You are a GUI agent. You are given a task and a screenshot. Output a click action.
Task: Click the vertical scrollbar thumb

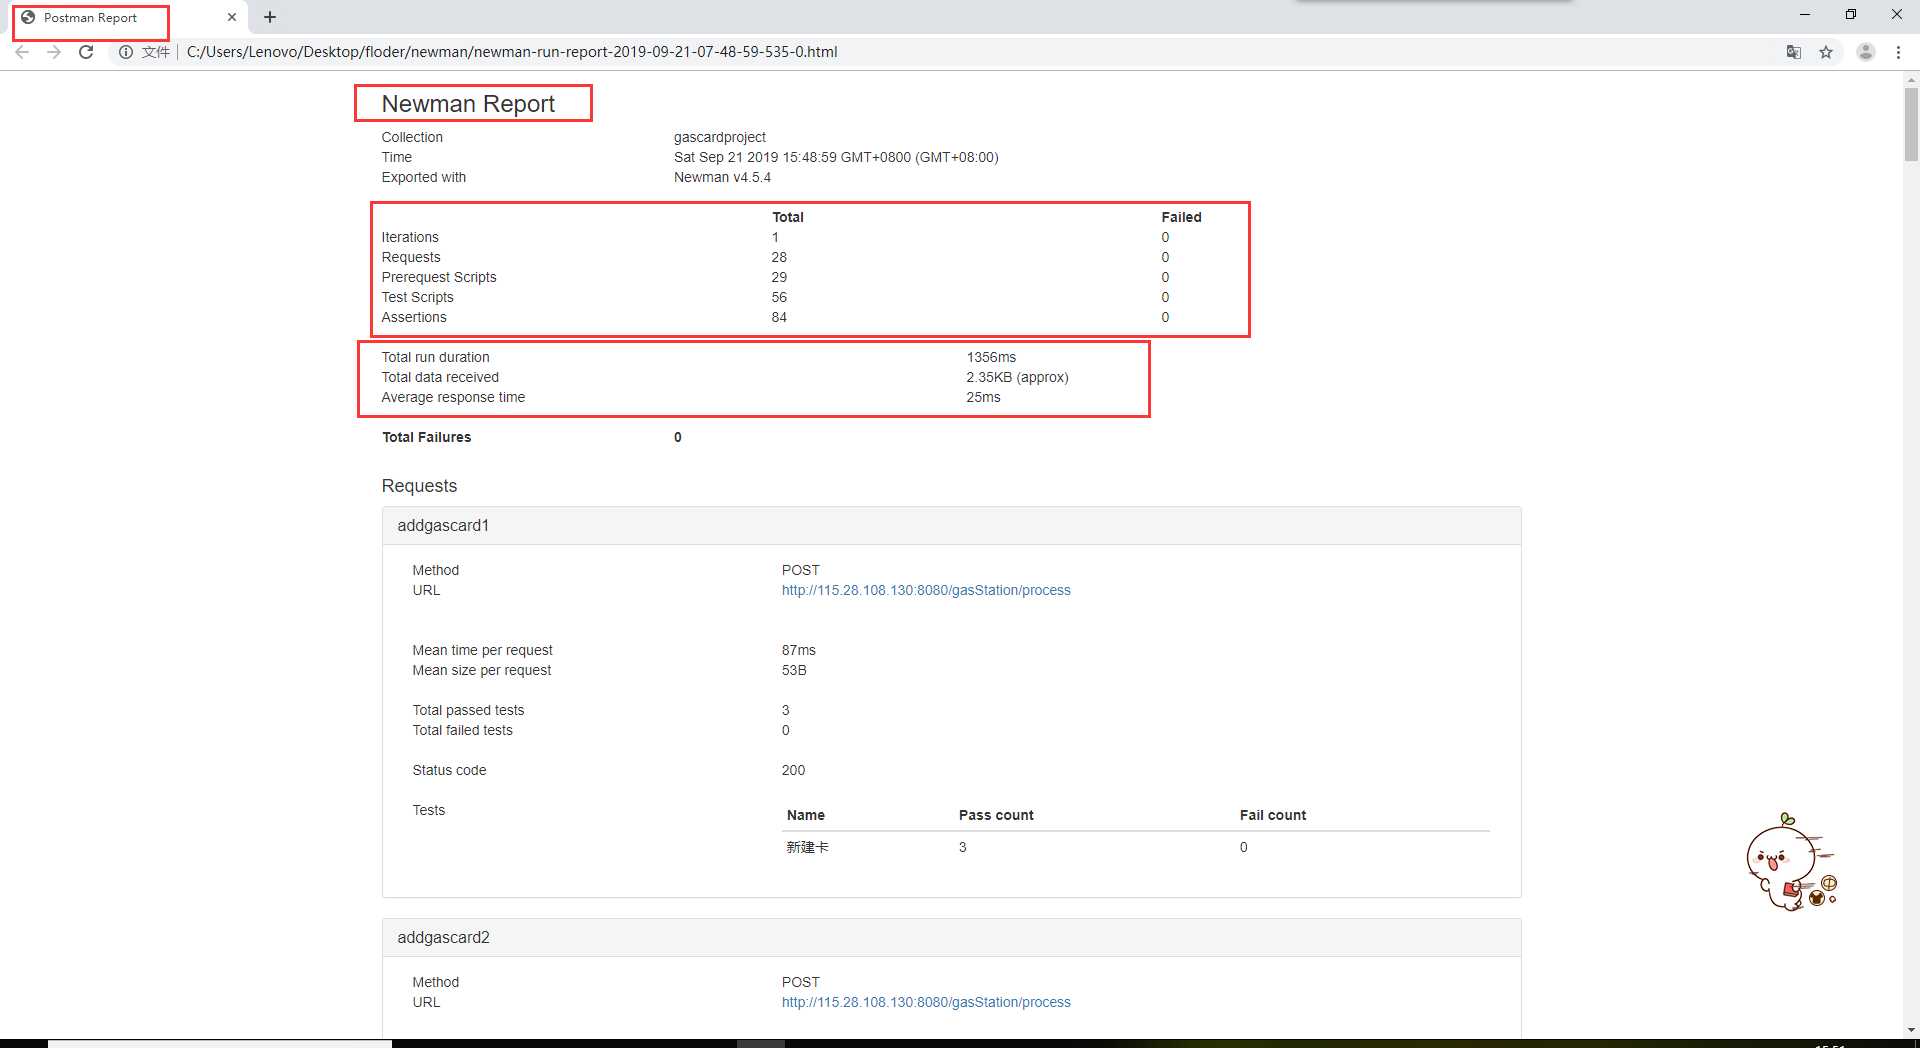coord(1911,124)
